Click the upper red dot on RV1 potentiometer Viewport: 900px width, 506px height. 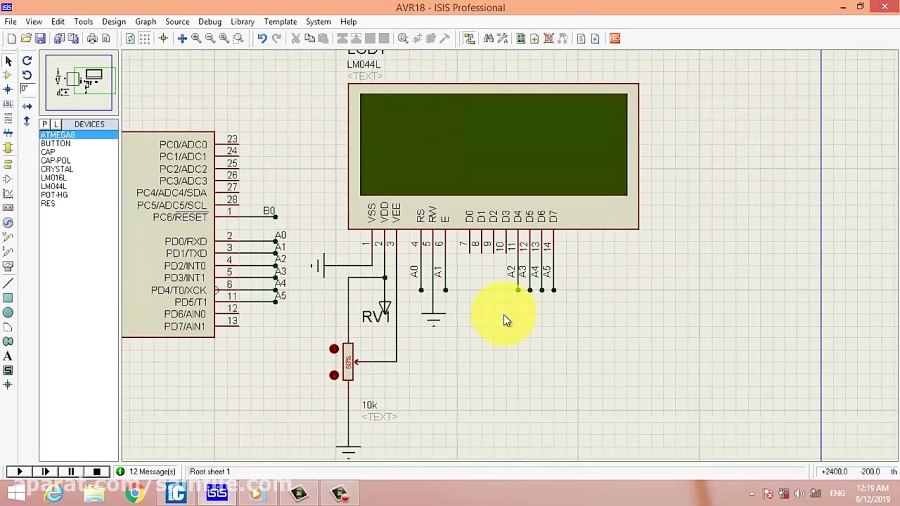click(x=334, y=349)
